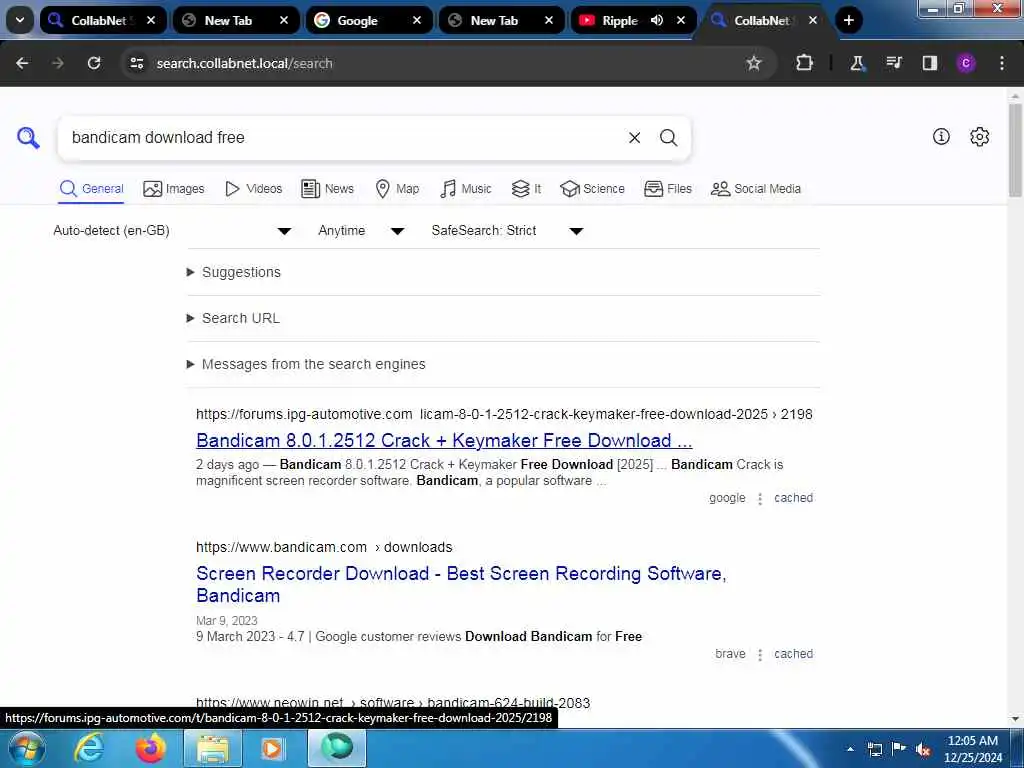Open Windows Media Player from taskbar
The height and width of the screenshot is (768, 1024).
(272, 748)
